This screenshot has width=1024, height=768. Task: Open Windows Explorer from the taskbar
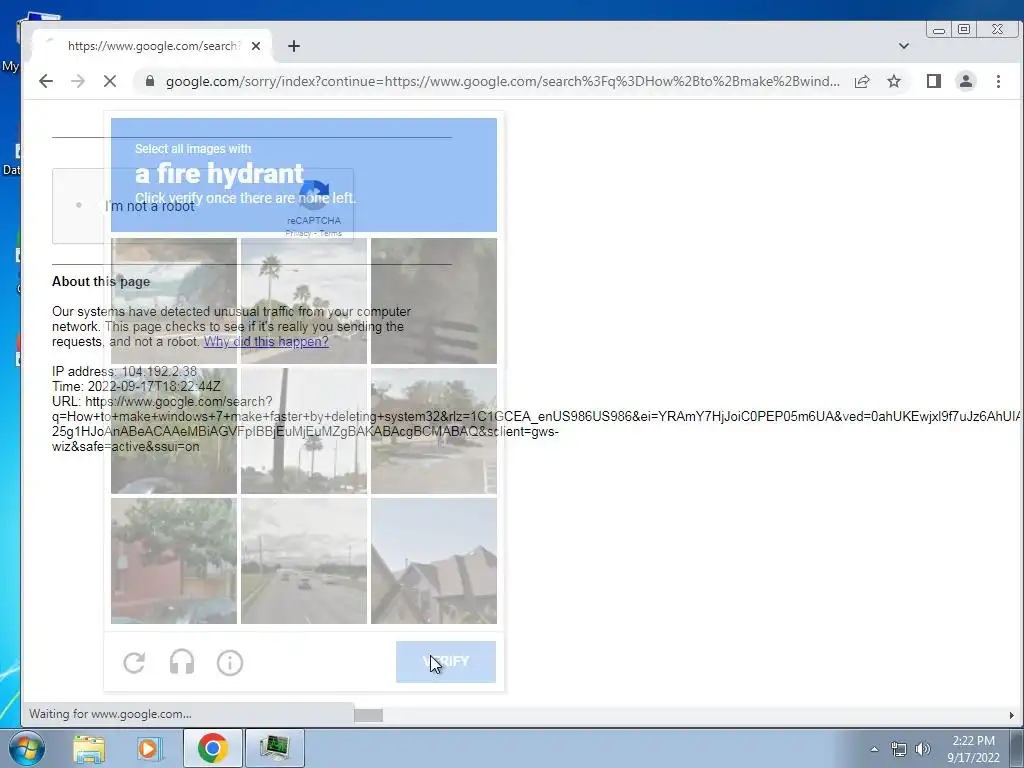pos(89,748)
